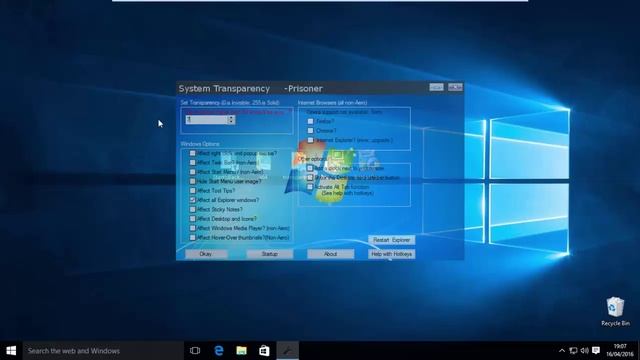Viewport: 640px width, 360px height.
Task: Click the Startup button
Action: (x=269, y=254)
